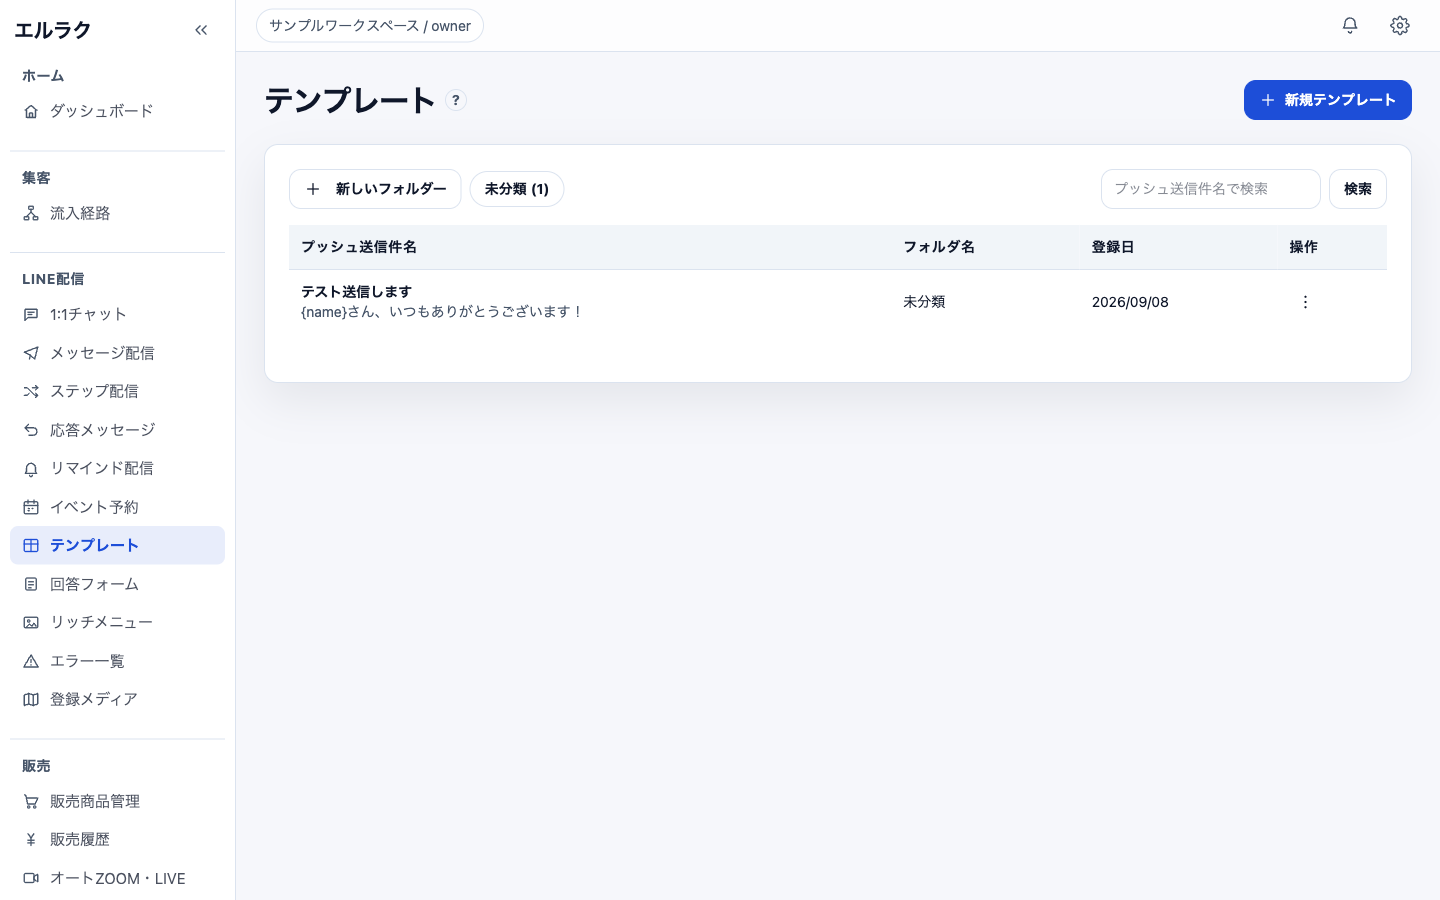Click the メッセージ配信 paper plane icon

coord(31,353)
